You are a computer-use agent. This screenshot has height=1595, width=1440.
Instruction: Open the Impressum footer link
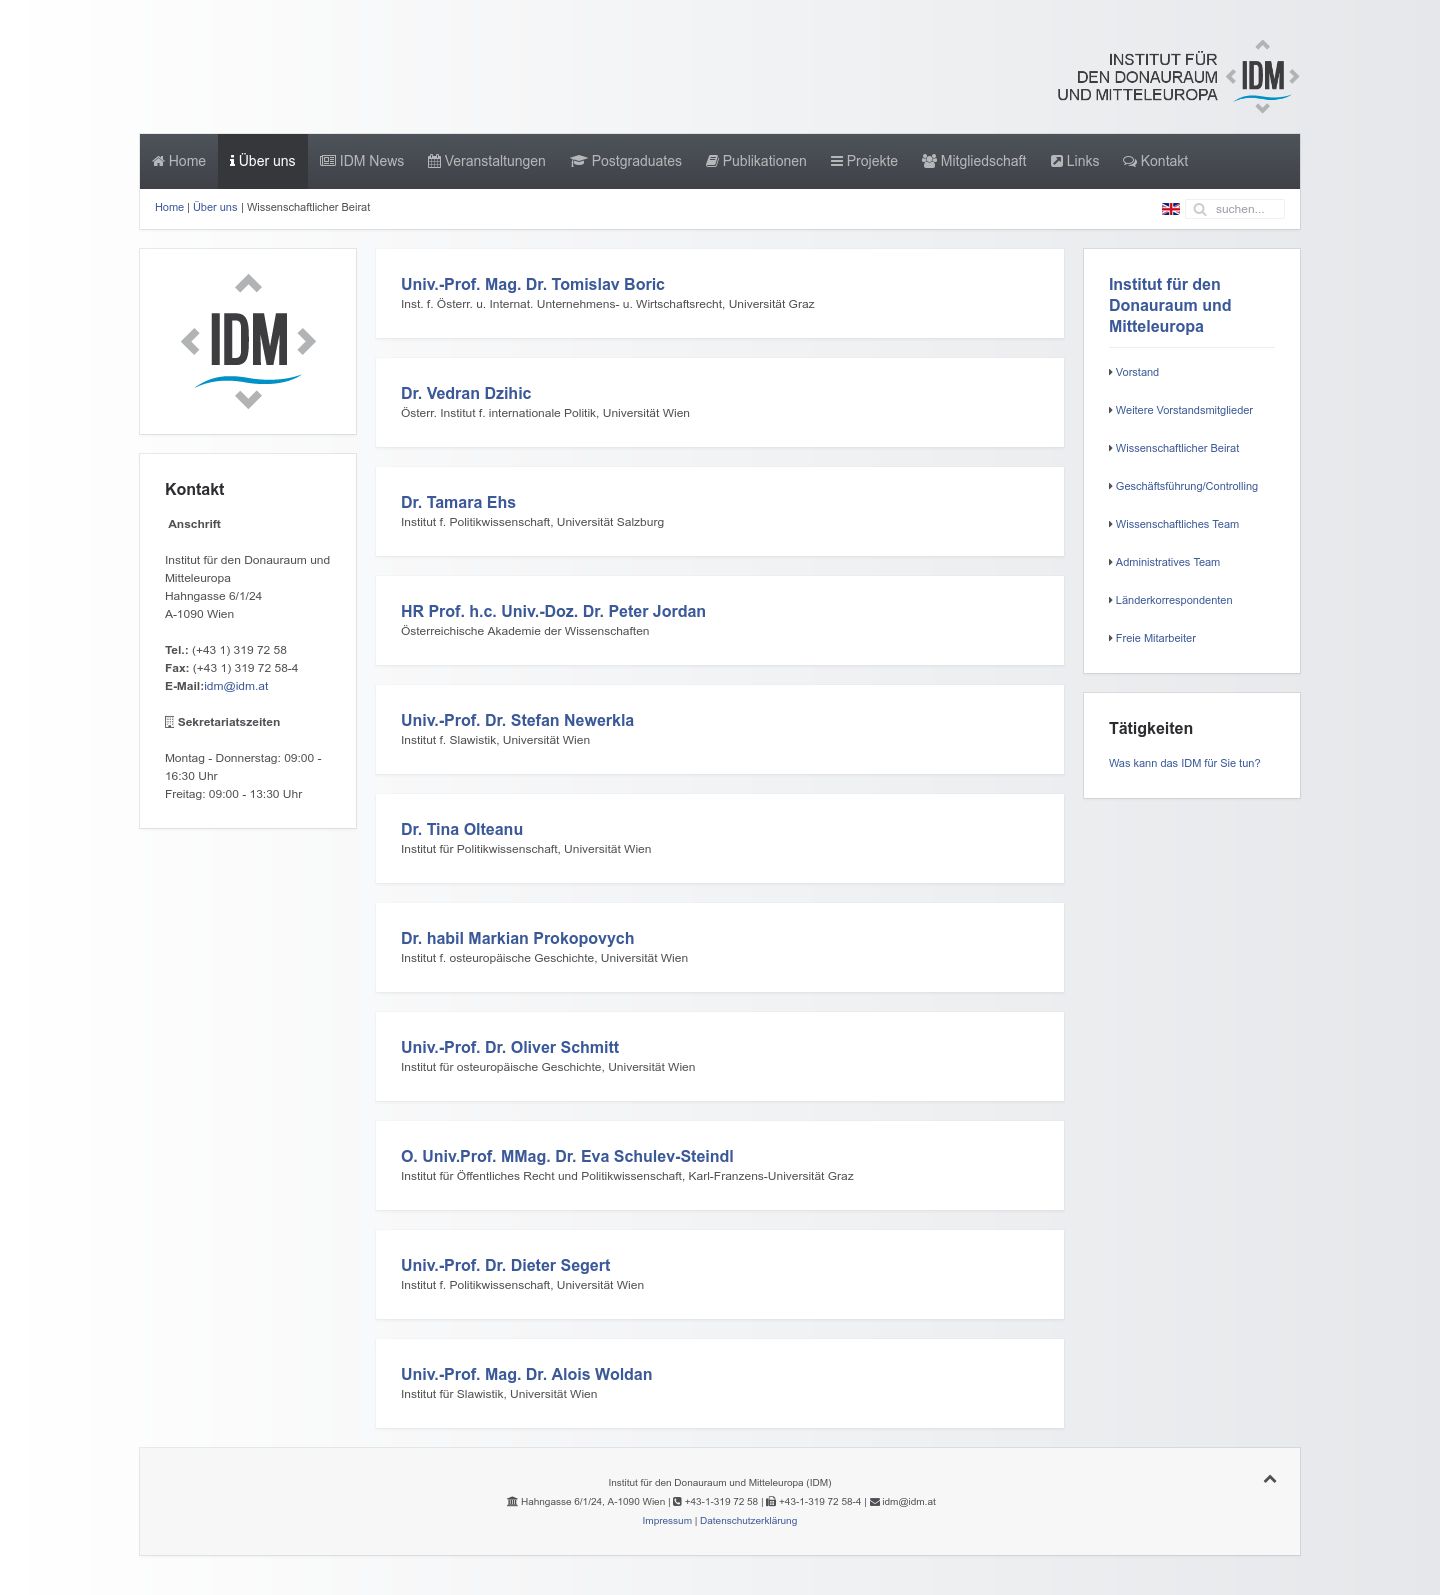coord(667,1521)
